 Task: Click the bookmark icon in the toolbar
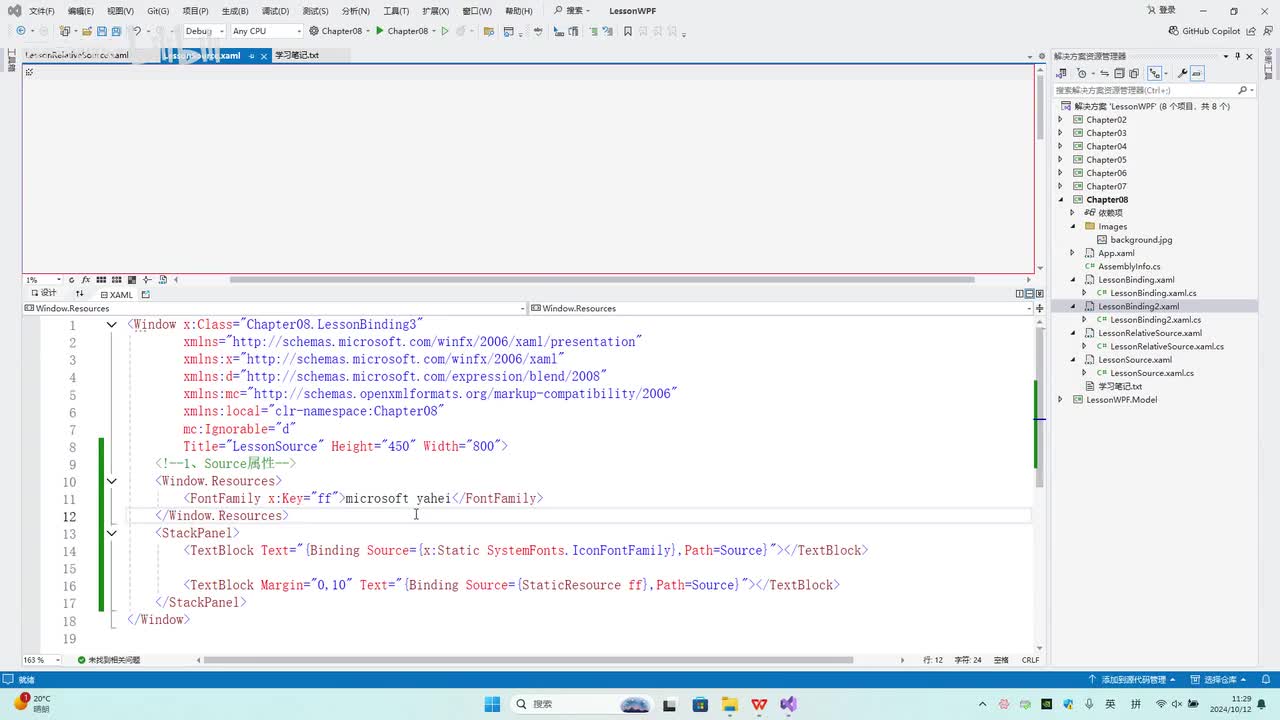coord(628,31)
